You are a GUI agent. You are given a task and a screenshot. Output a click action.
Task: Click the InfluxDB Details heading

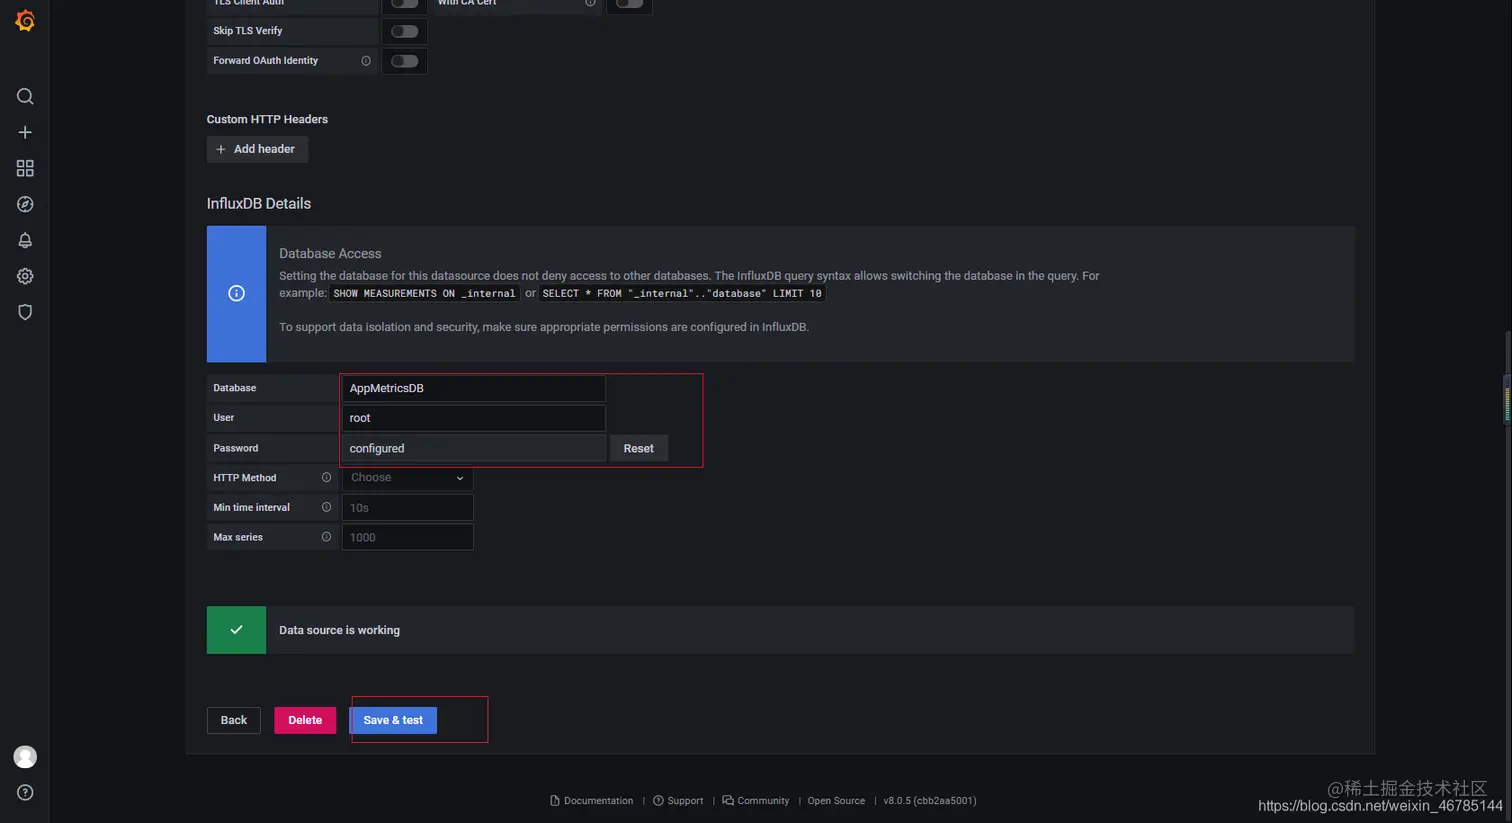[x=259, y=203]
